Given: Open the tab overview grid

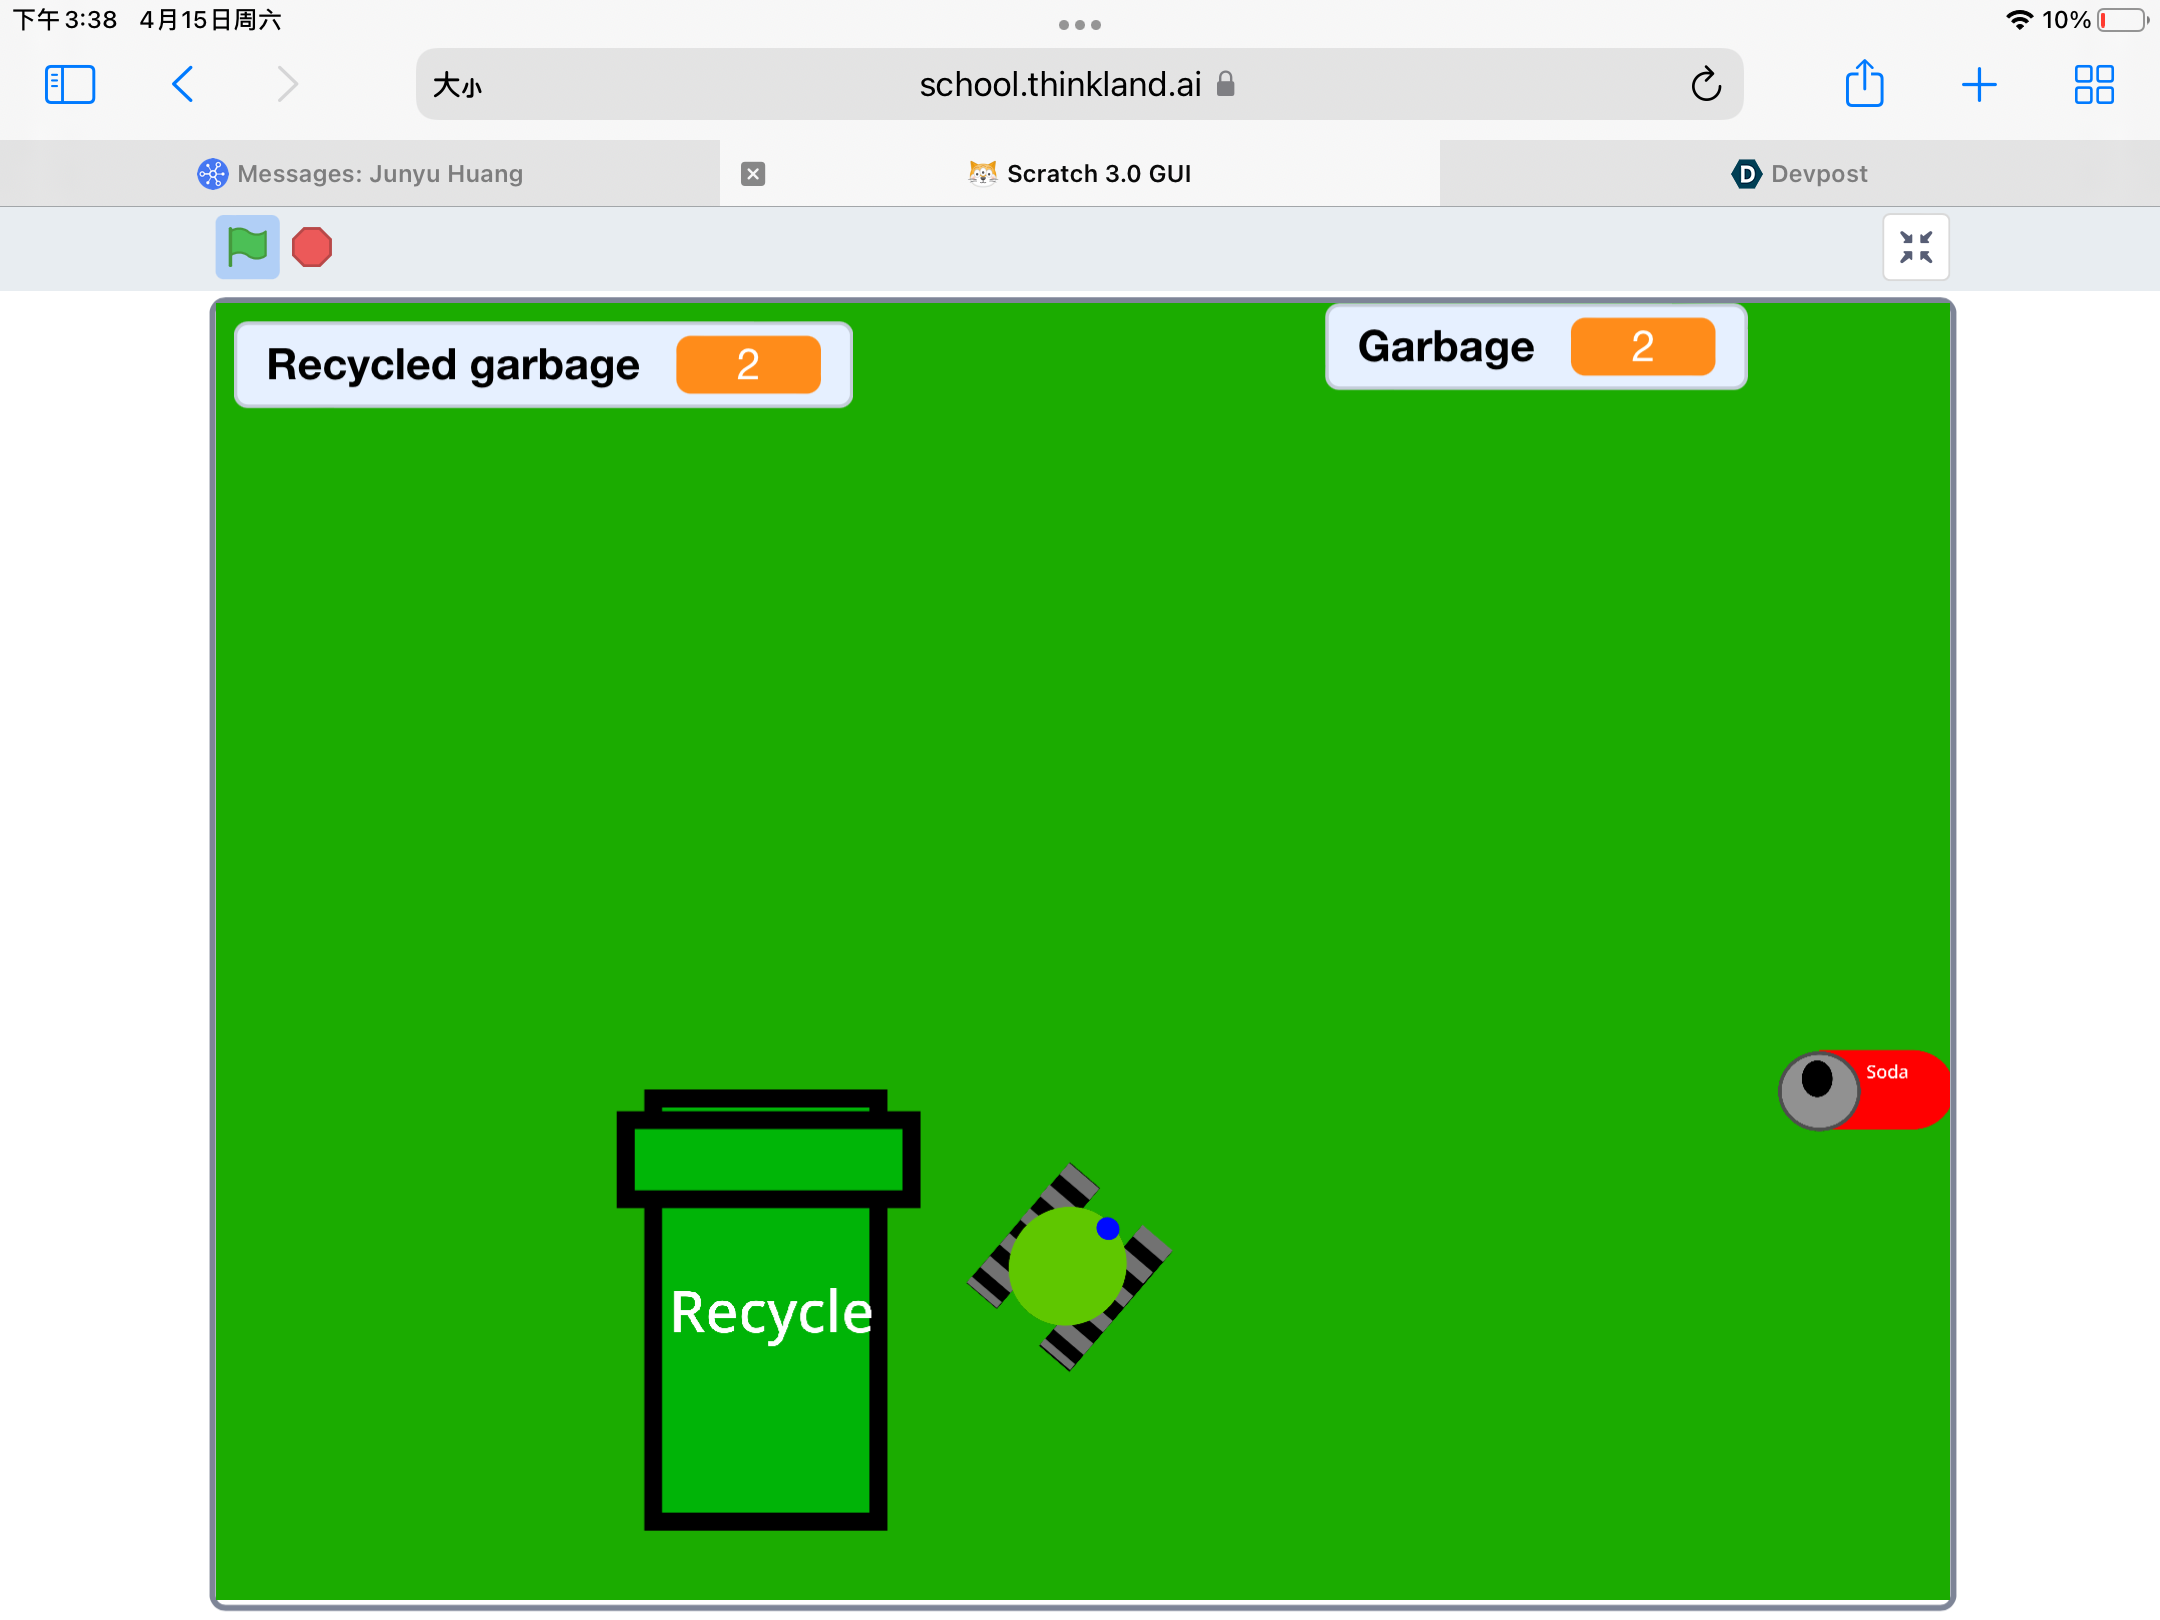Looking at the screenshot, I should coord(2093,85).
